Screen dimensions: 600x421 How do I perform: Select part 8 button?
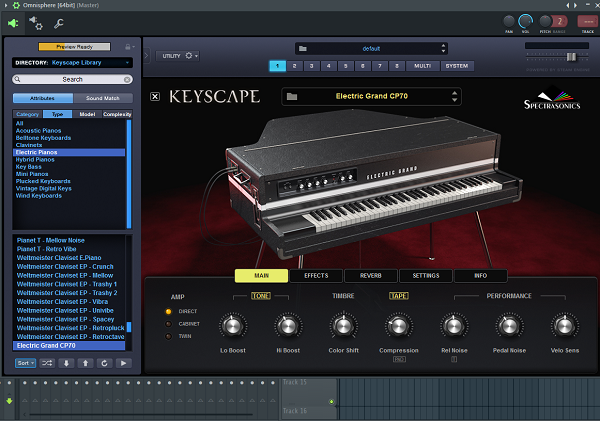[397, 66]
